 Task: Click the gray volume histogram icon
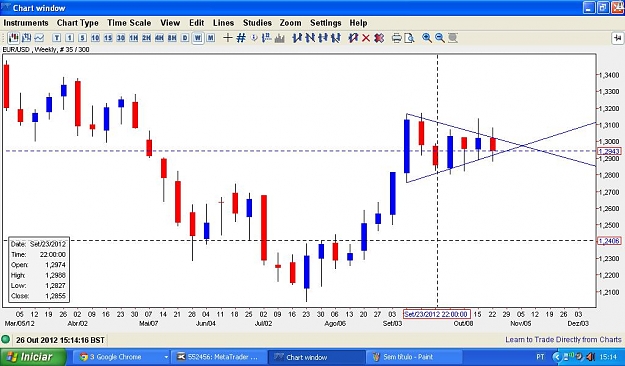pos(279,38)
